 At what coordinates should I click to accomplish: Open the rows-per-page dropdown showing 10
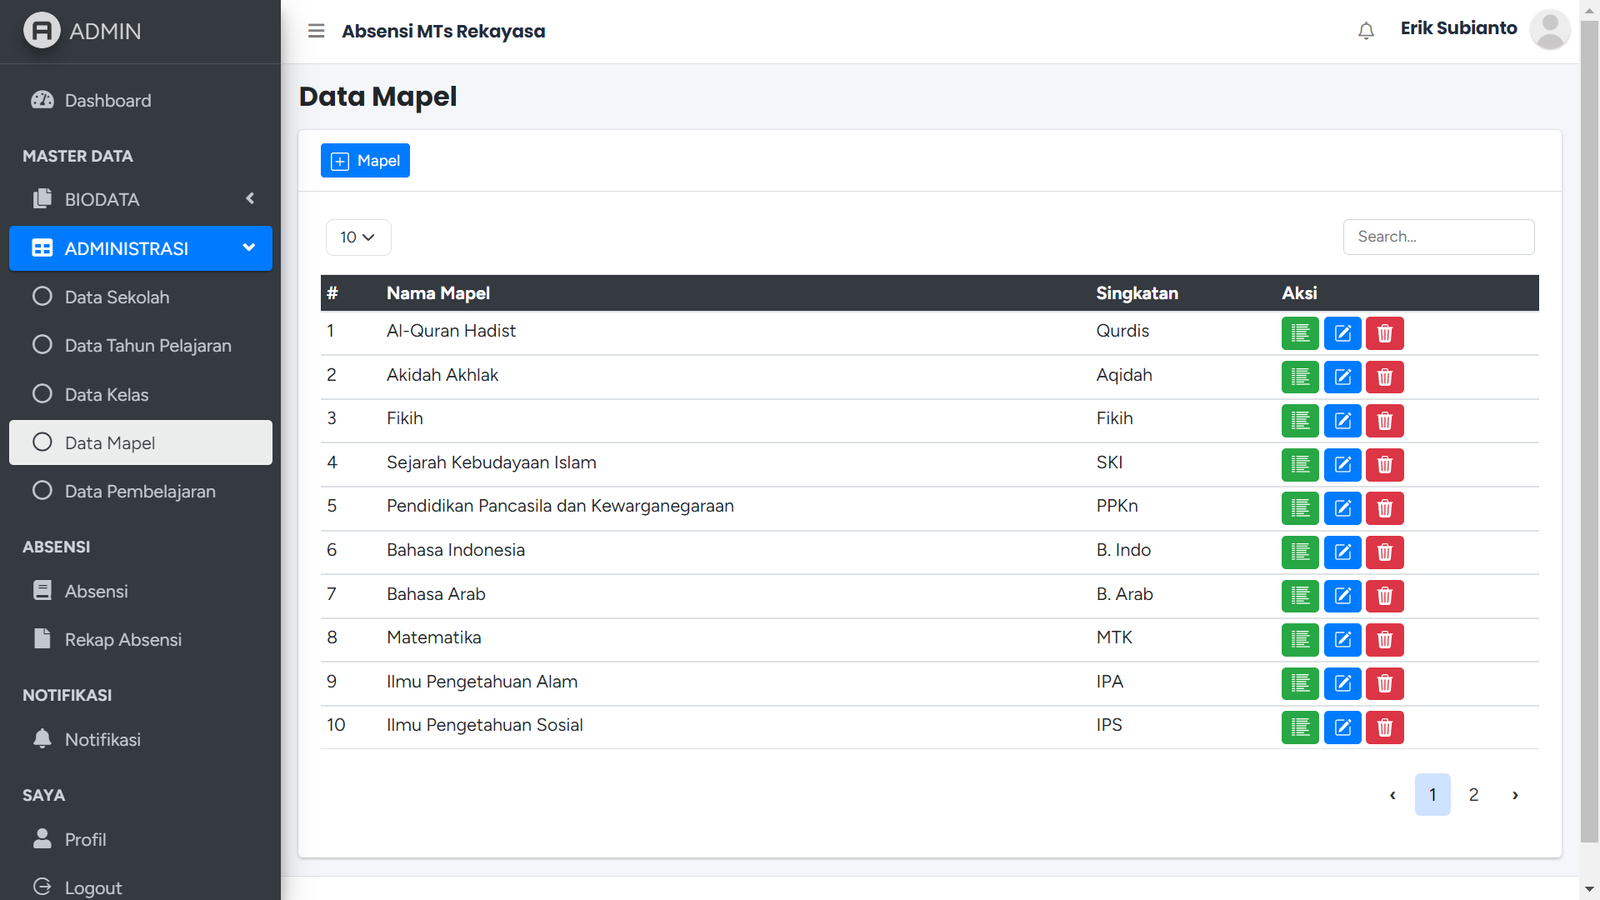(358, 237)
